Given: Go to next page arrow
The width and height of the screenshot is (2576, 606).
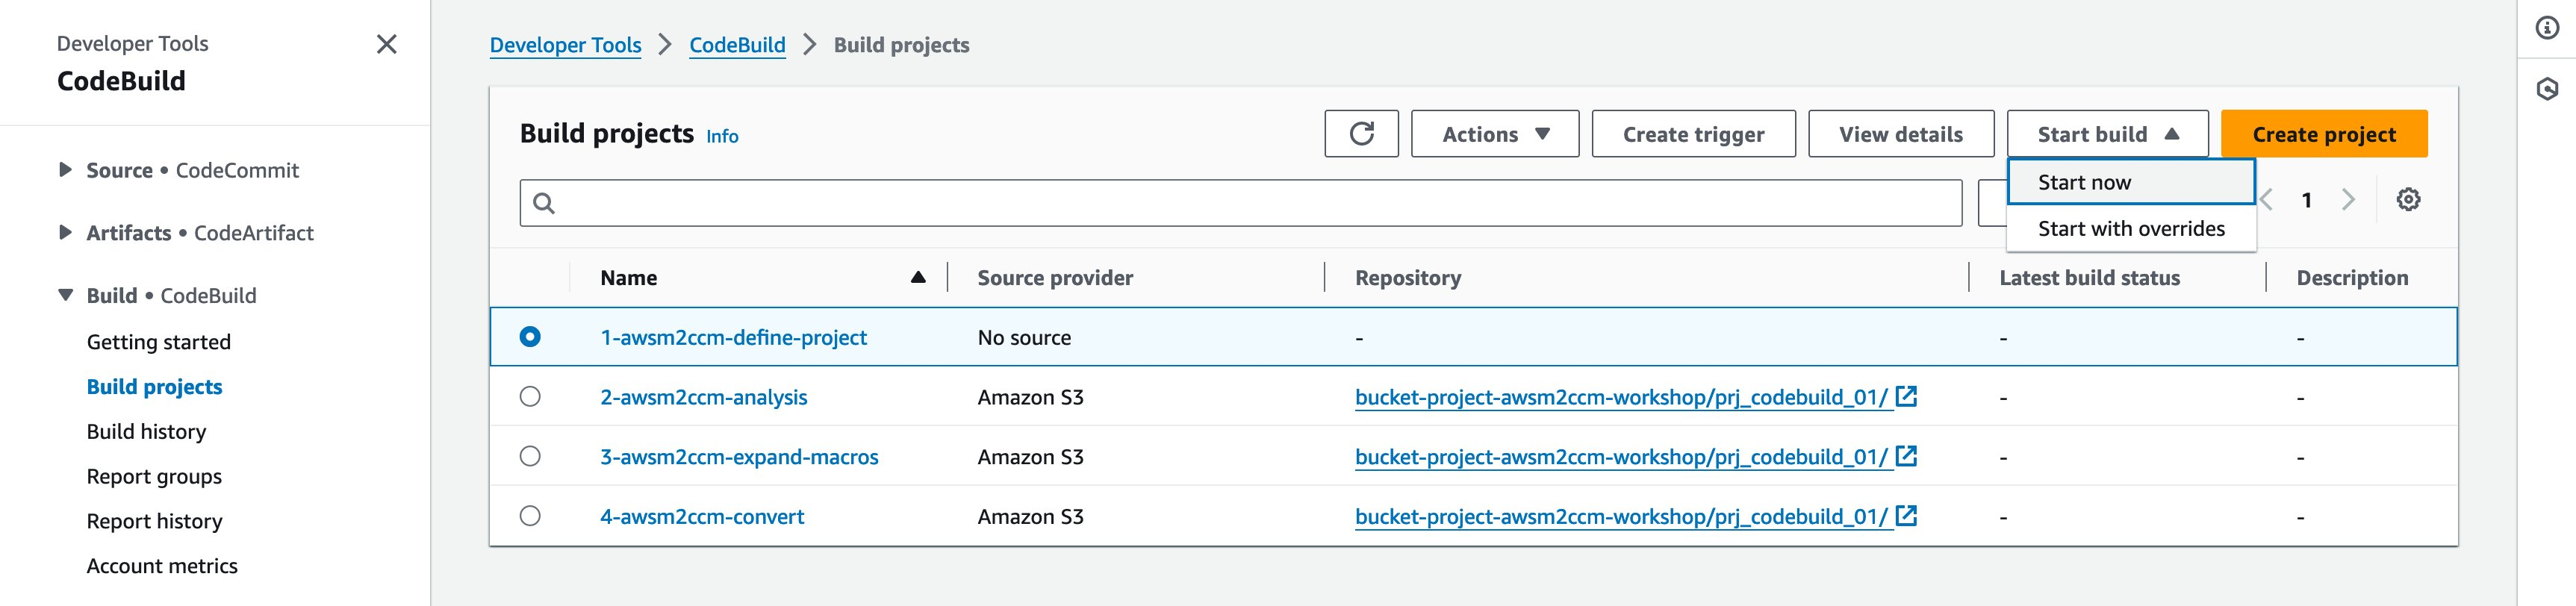Looking at the screenshot, I should (x=2348, y=200).
